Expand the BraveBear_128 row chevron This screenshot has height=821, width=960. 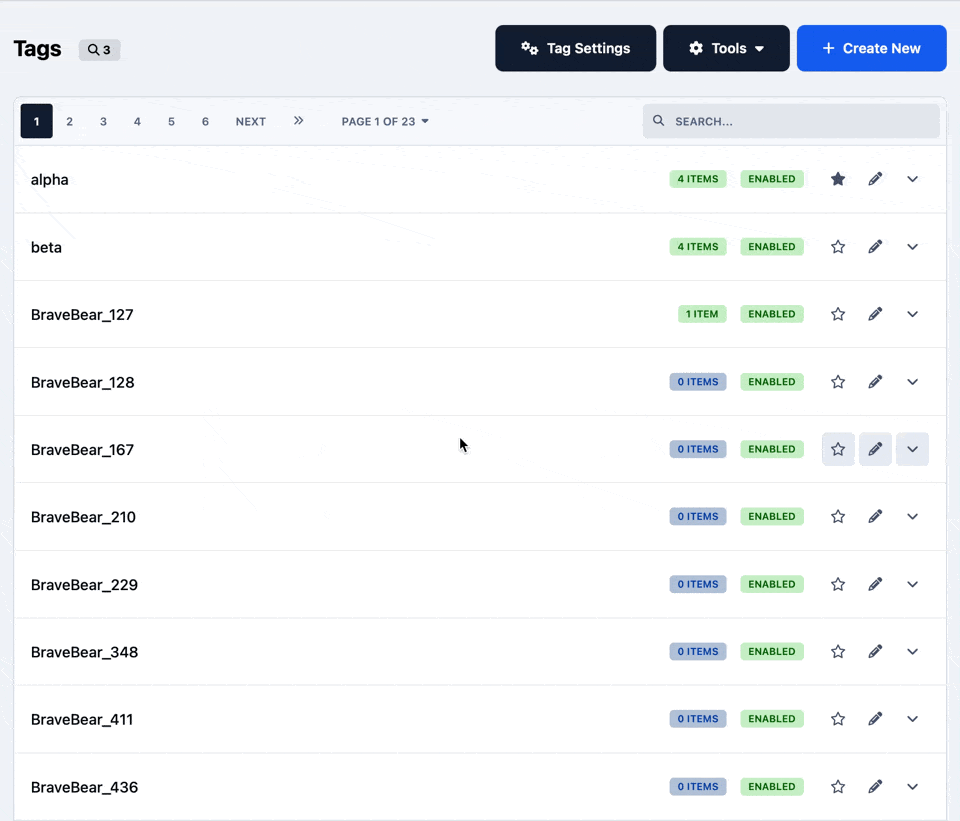pyautogui.click(x=912, y=382)
